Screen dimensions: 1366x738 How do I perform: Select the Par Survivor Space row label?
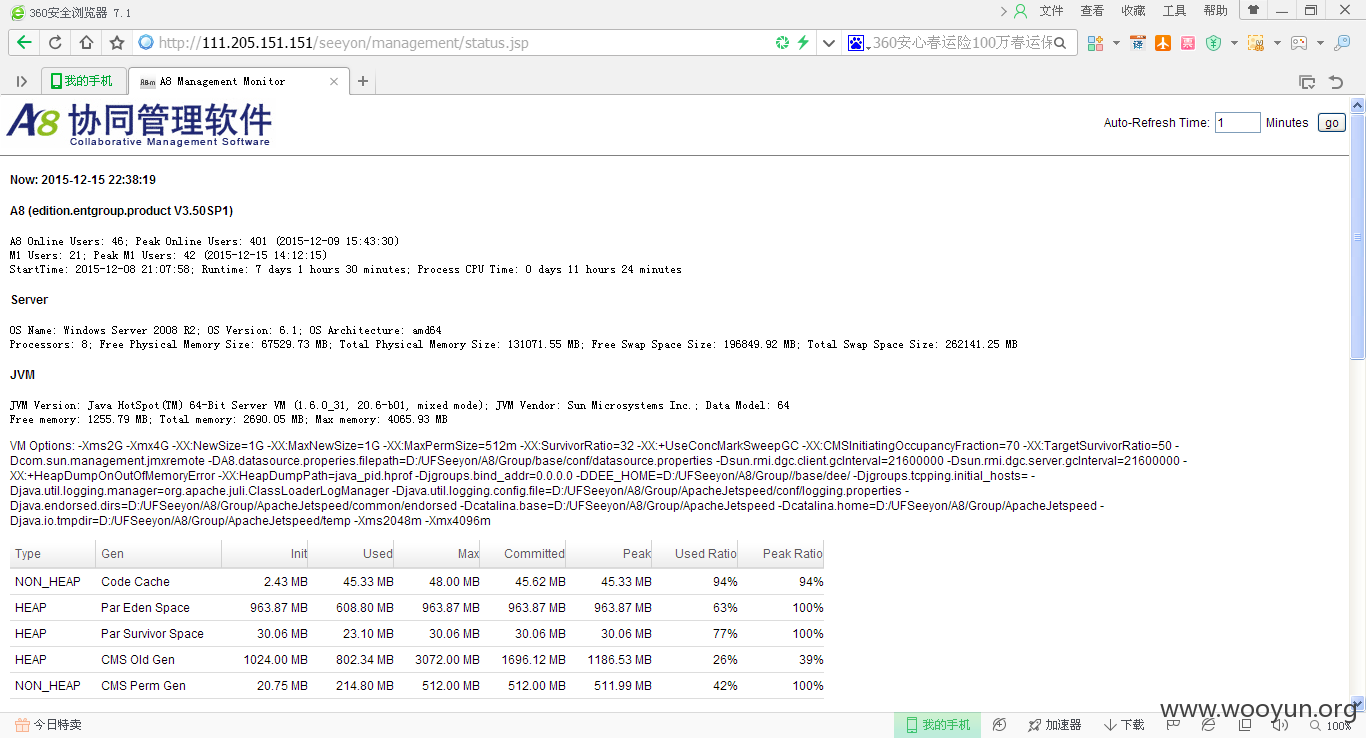pos(152,634)
